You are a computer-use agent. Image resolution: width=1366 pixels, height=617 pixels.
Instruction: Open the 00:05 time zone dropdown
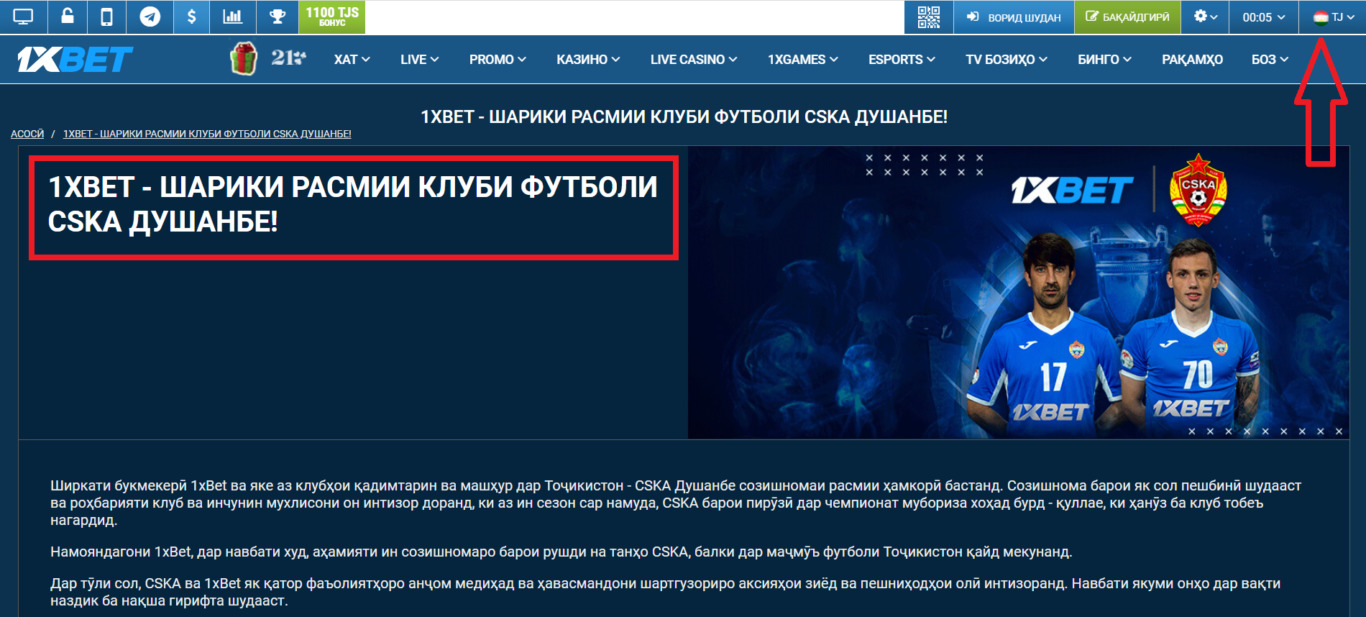tap(1261, 16)
